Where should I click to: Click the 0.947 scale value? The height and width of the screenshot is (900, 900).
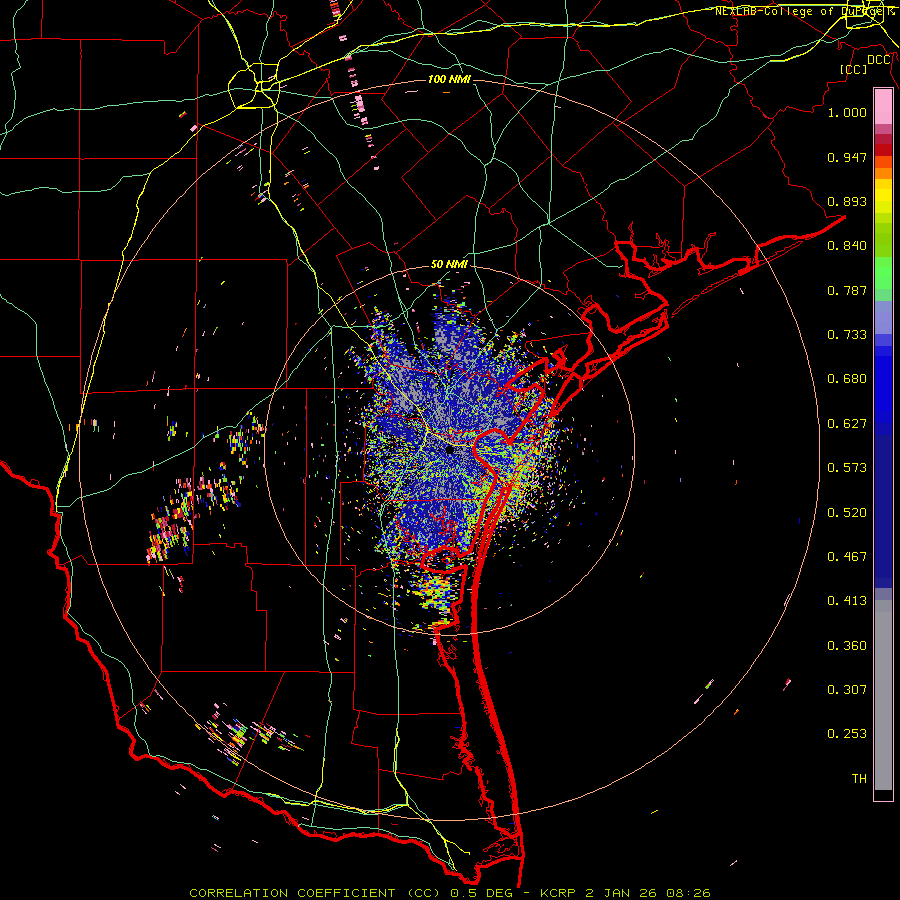(x=847, y=157)
